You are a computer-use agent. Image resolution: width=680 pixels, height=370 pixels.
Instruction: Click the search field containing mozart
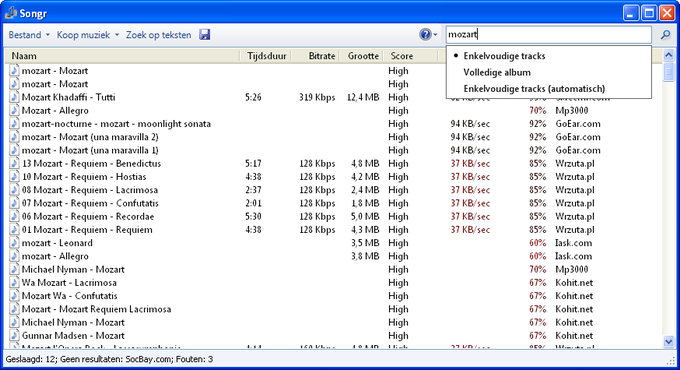click(549, 35)
